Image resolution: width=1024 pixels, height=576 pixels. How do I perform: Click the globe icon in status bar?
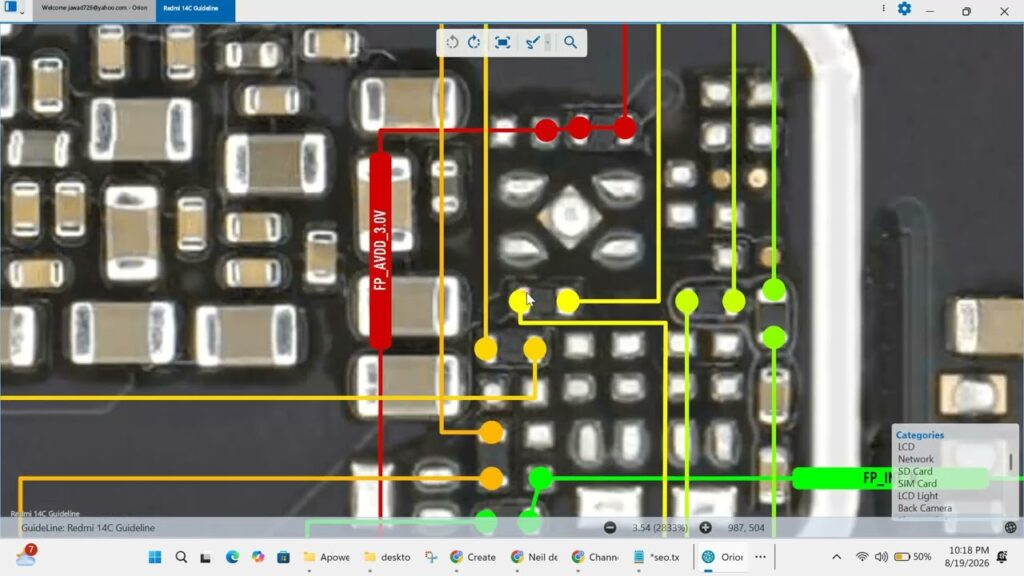click(1010, 528)
